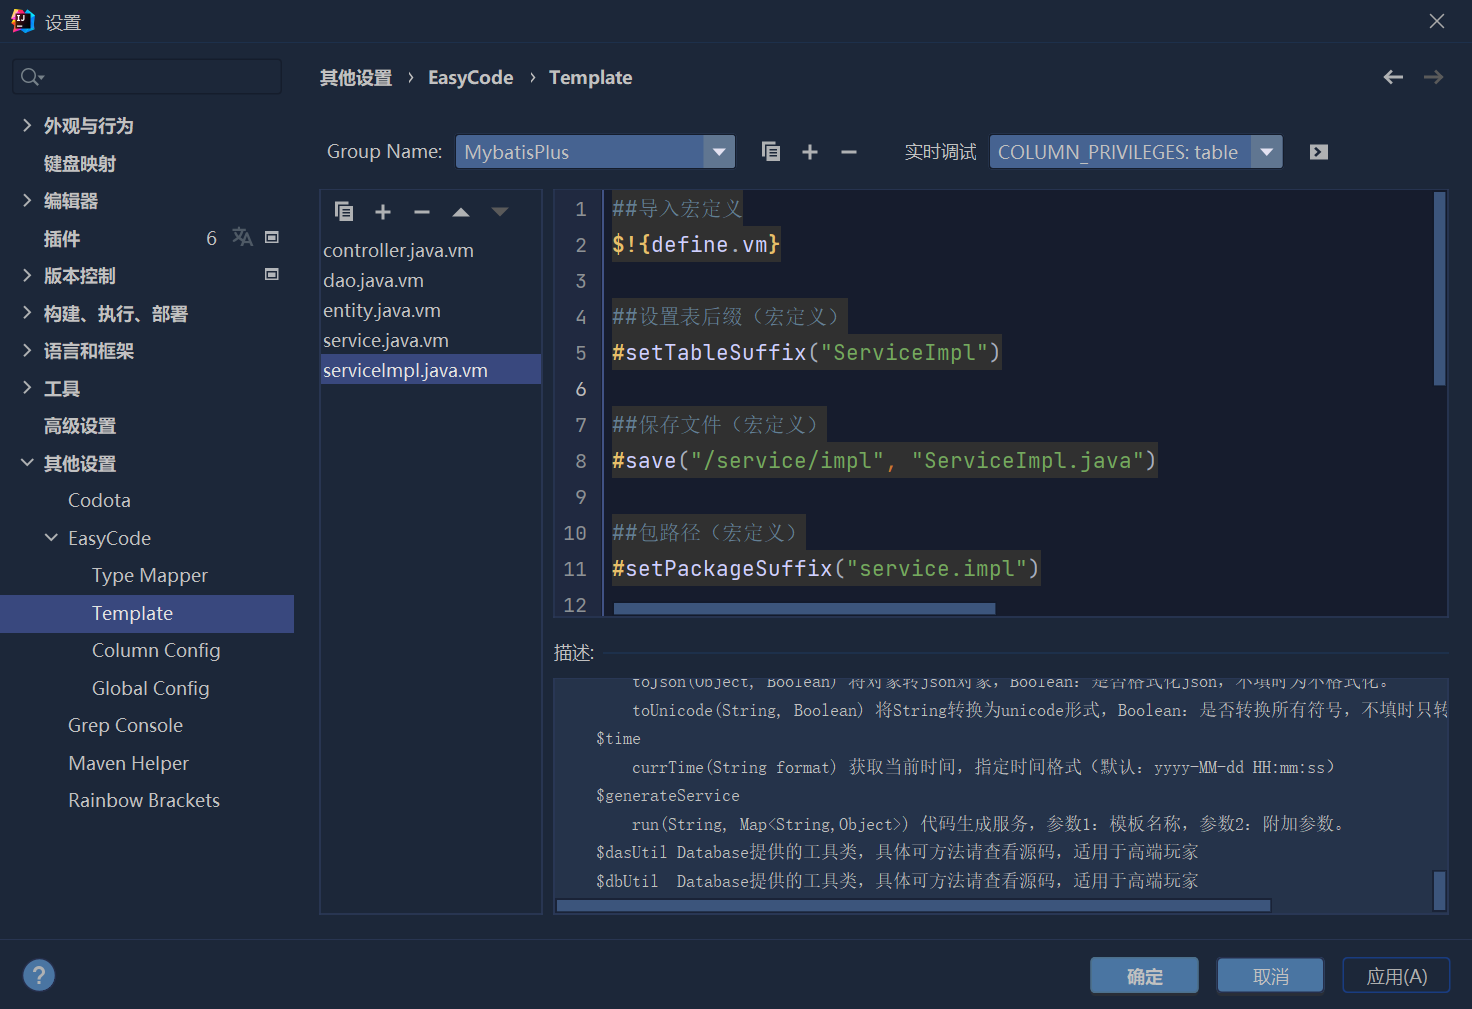Screen dimensions: 1472x1009
Task: Delete the selected template file
Action: click(422, 212)
